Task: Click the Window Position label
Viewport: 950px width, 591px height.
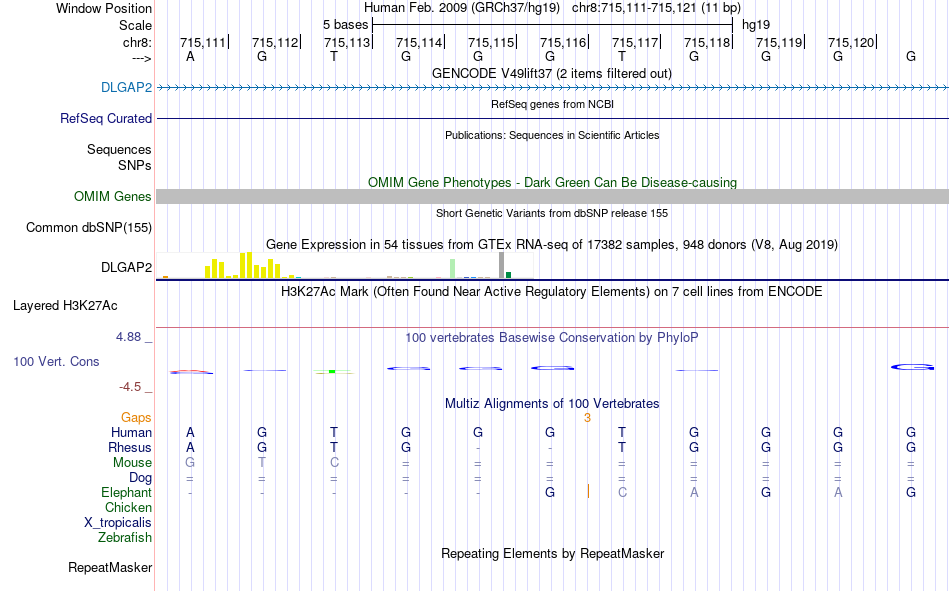Action: click(104, 8)
